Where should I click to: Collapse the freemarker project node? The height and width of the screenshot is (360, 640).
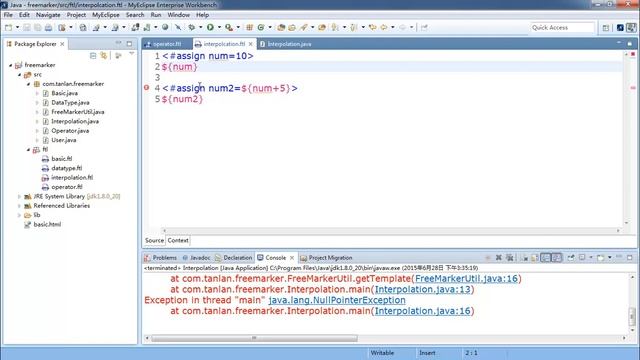coord(11,65)
